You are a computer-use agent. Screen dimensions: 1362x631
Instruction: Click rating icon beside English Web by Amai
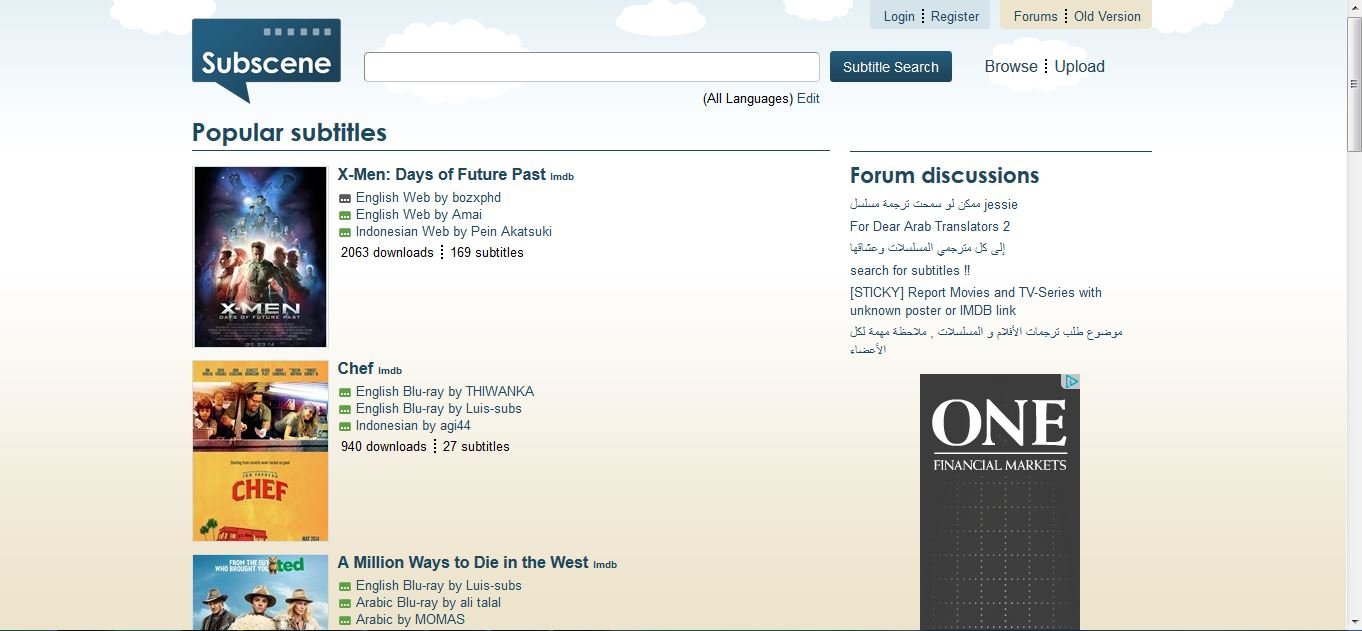click(345, 216)
